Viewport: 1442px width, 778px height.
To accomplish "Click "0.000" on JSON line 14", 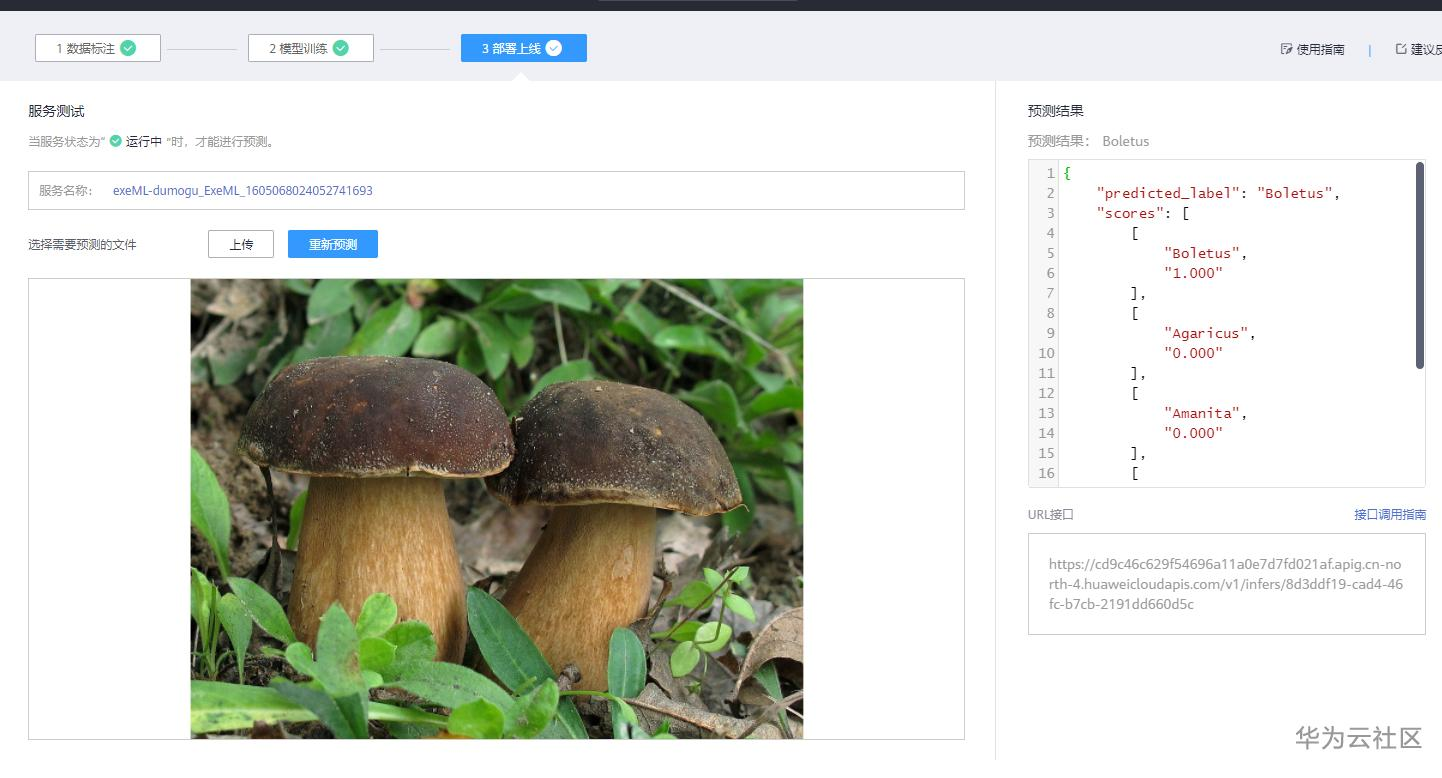I will [x=1194, y=433].
